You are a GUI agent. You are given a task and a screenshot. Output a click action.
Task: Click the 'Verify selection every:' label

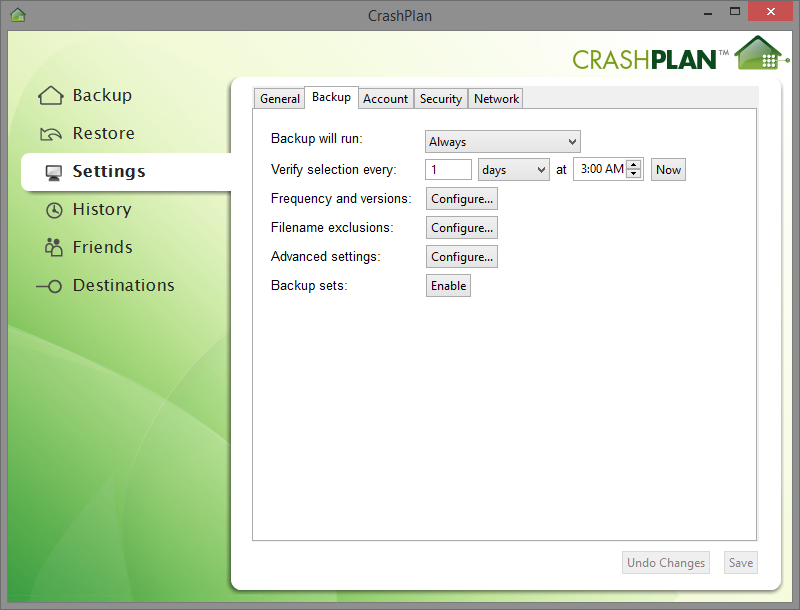click(x=334, y=169)
